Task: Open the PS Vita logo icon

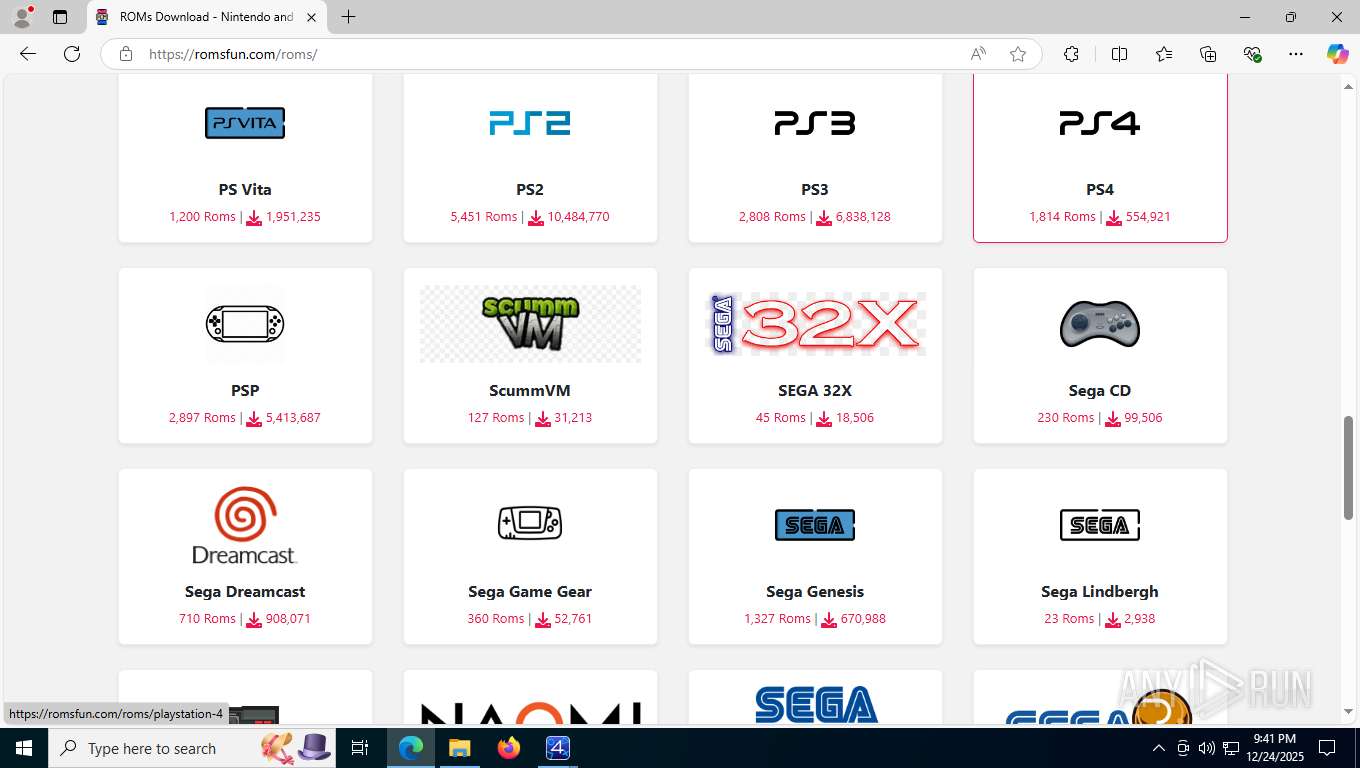Action: coord(245,123)
